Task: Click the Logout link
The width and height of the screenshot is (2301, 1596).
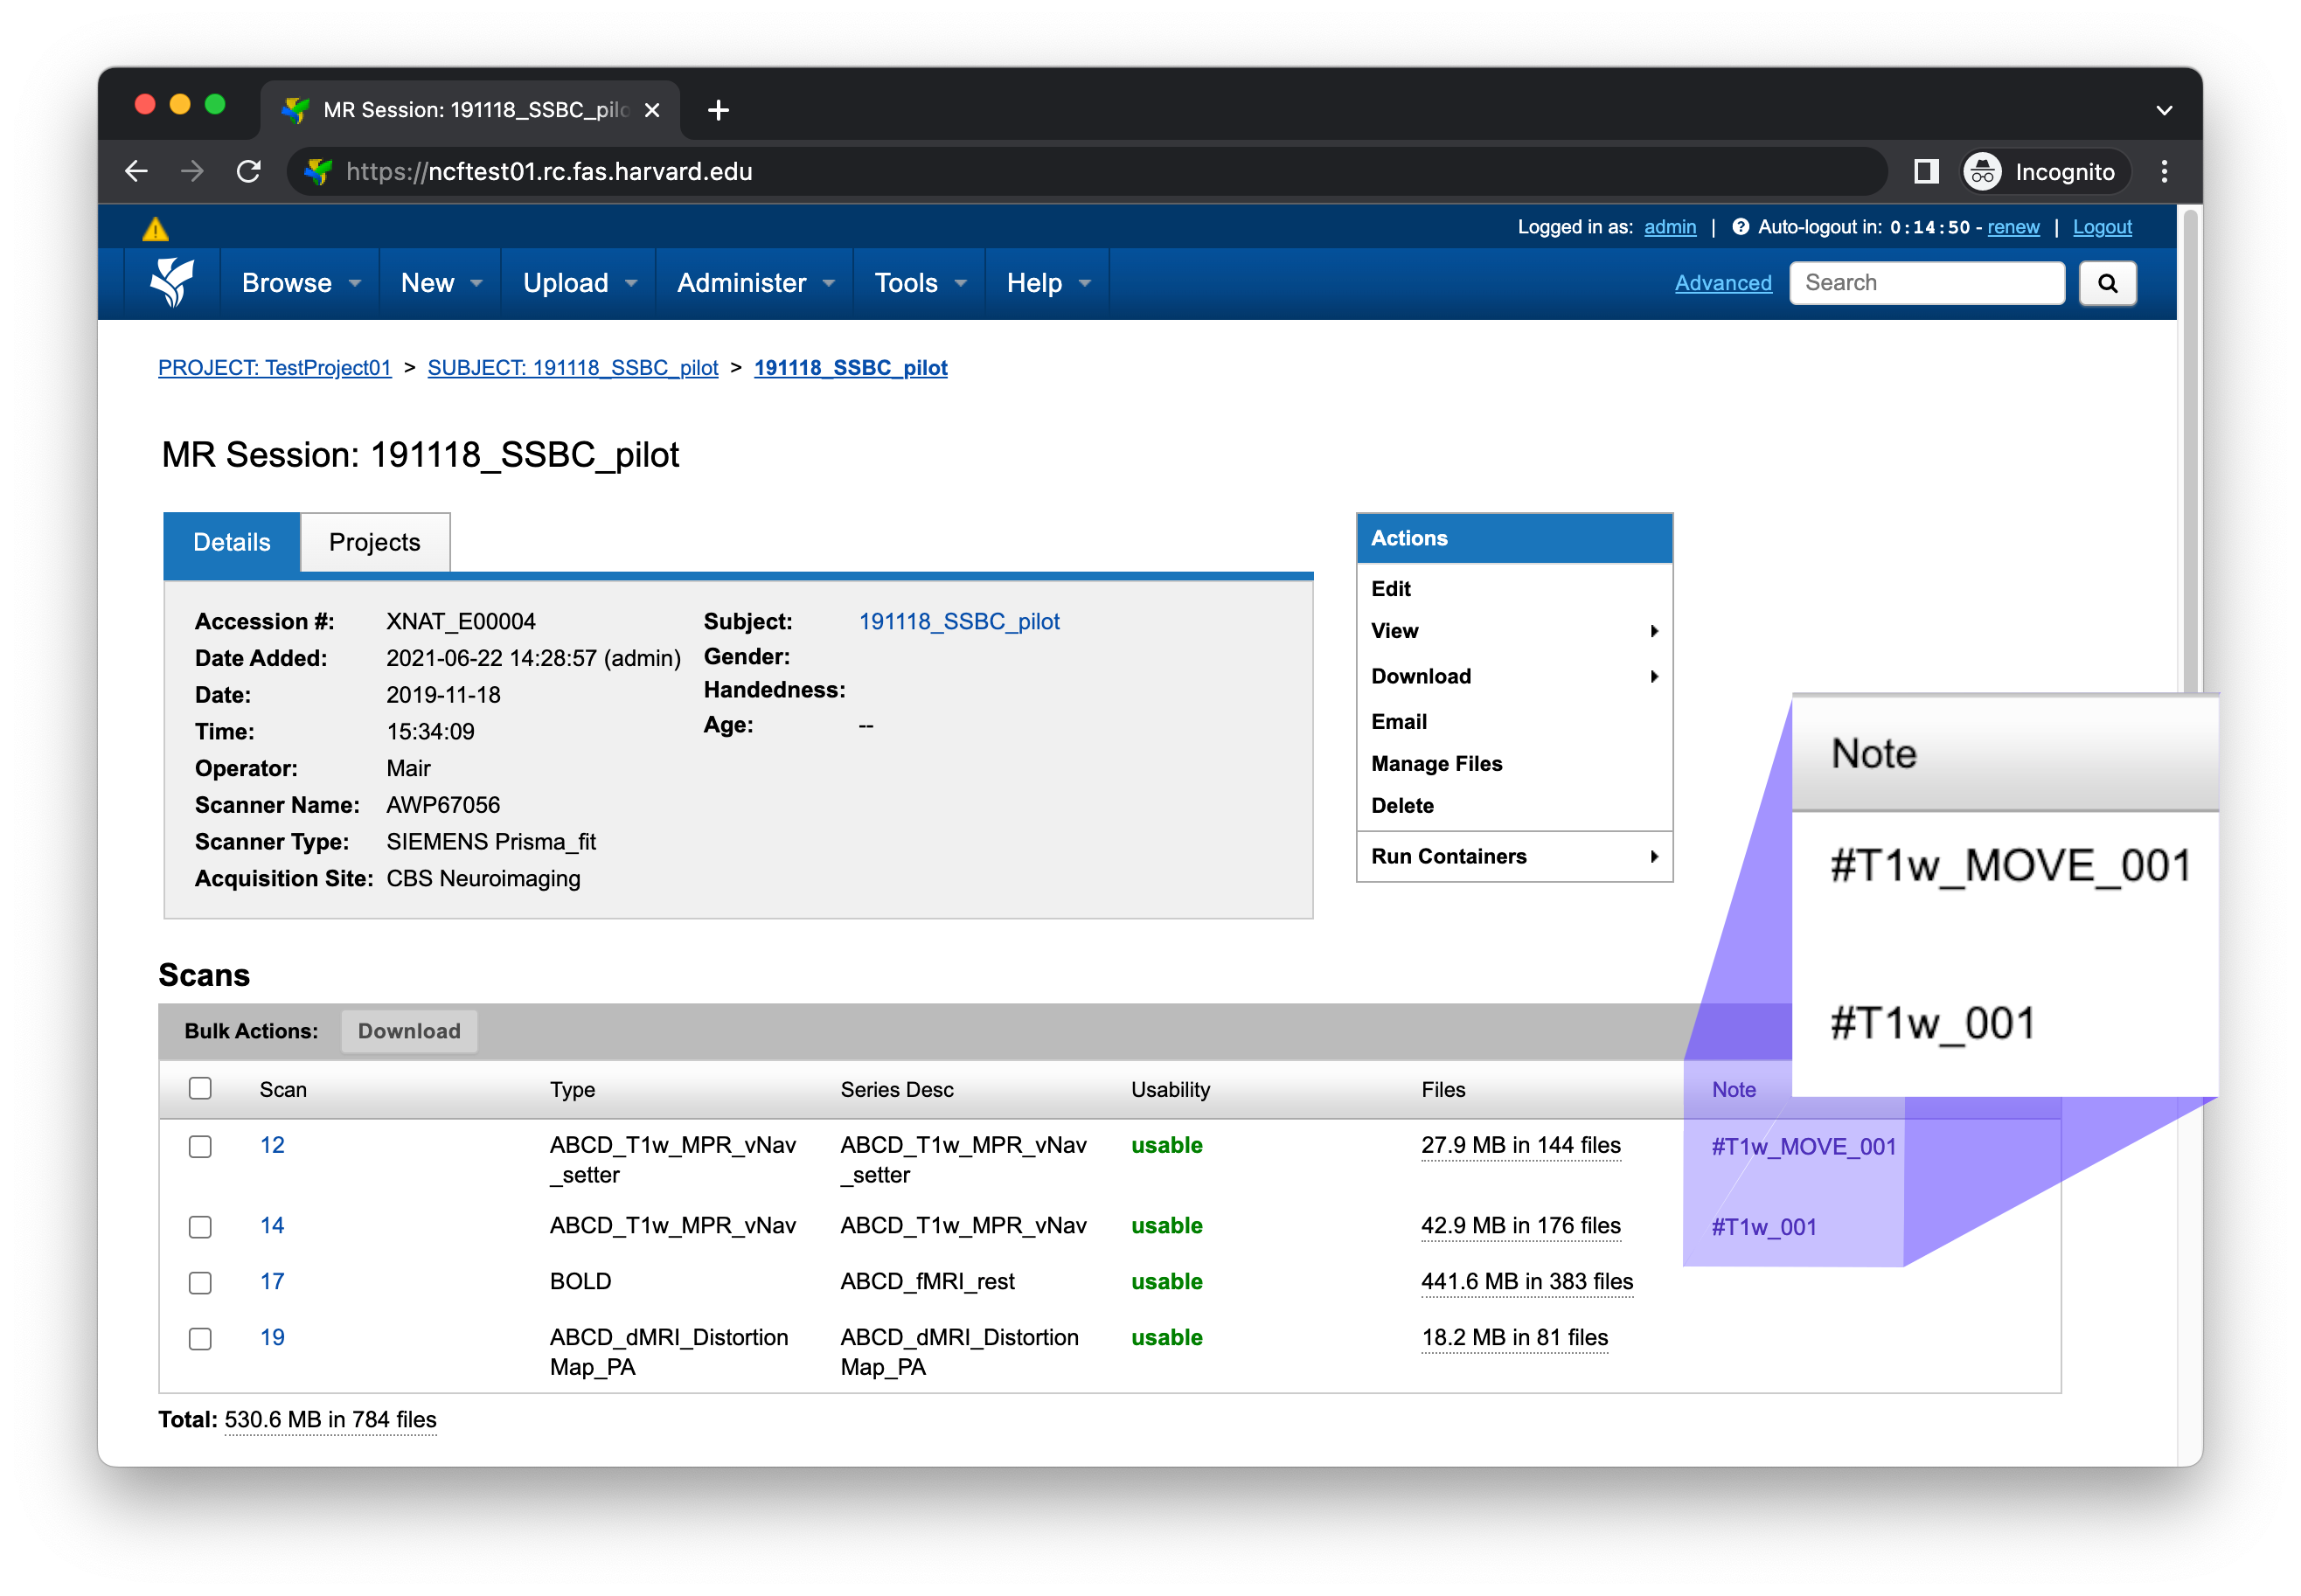Action: [x=2102, y=227]
